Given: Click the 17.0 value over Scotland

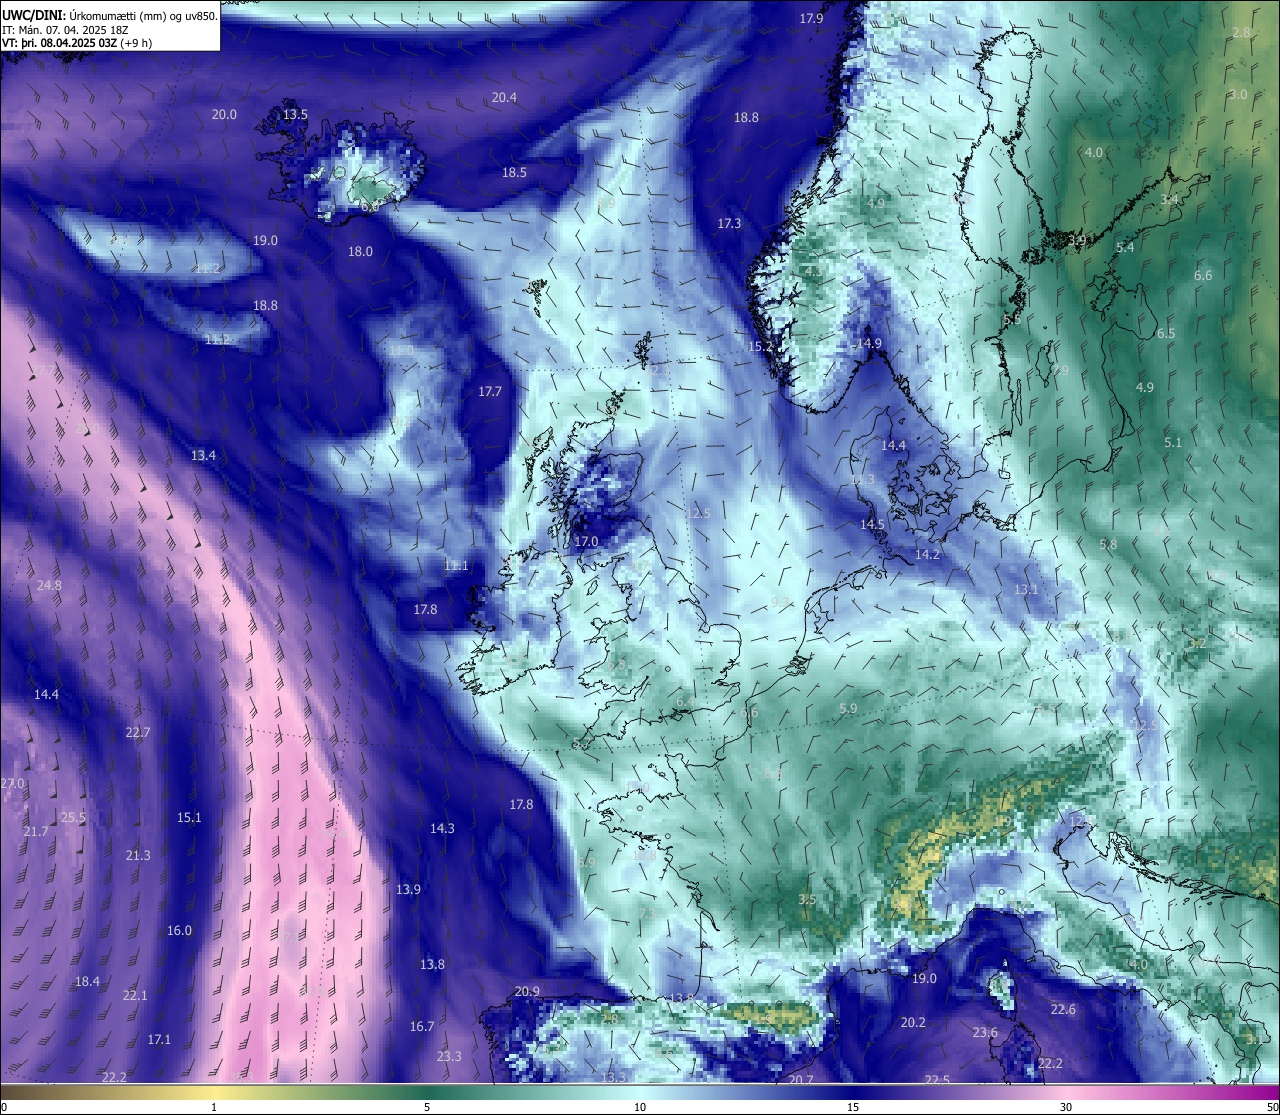Looking at the screenshot, I should pyautogui.click(x=586, y=542).
